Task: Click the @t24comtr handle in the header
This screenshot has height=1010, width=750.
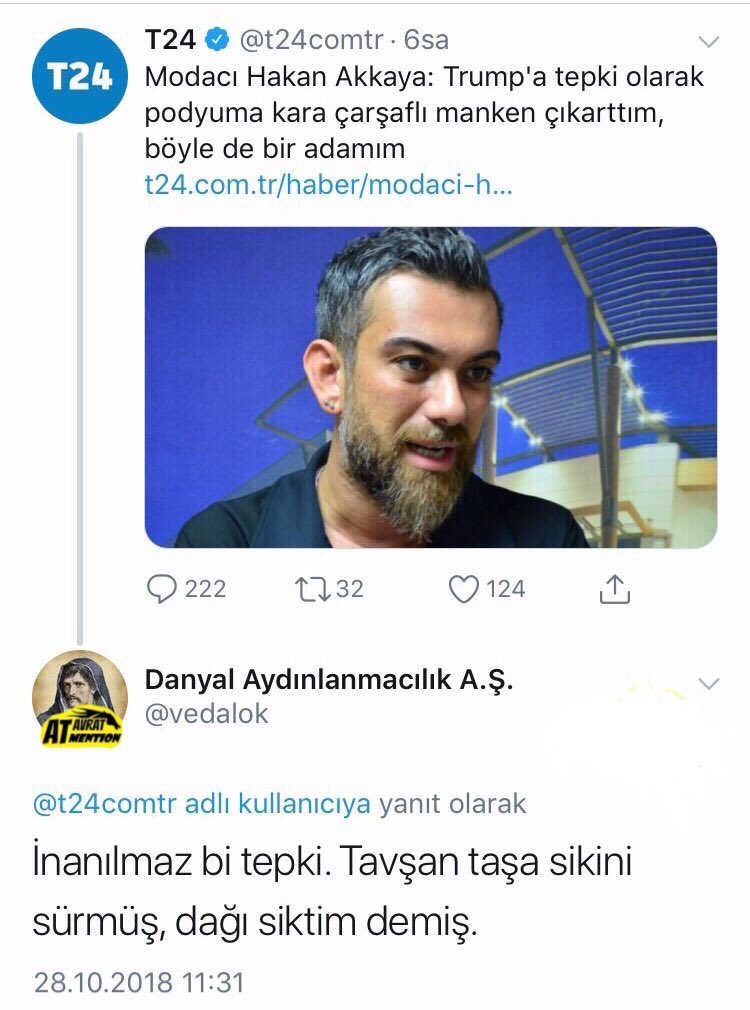Action: 311,40
